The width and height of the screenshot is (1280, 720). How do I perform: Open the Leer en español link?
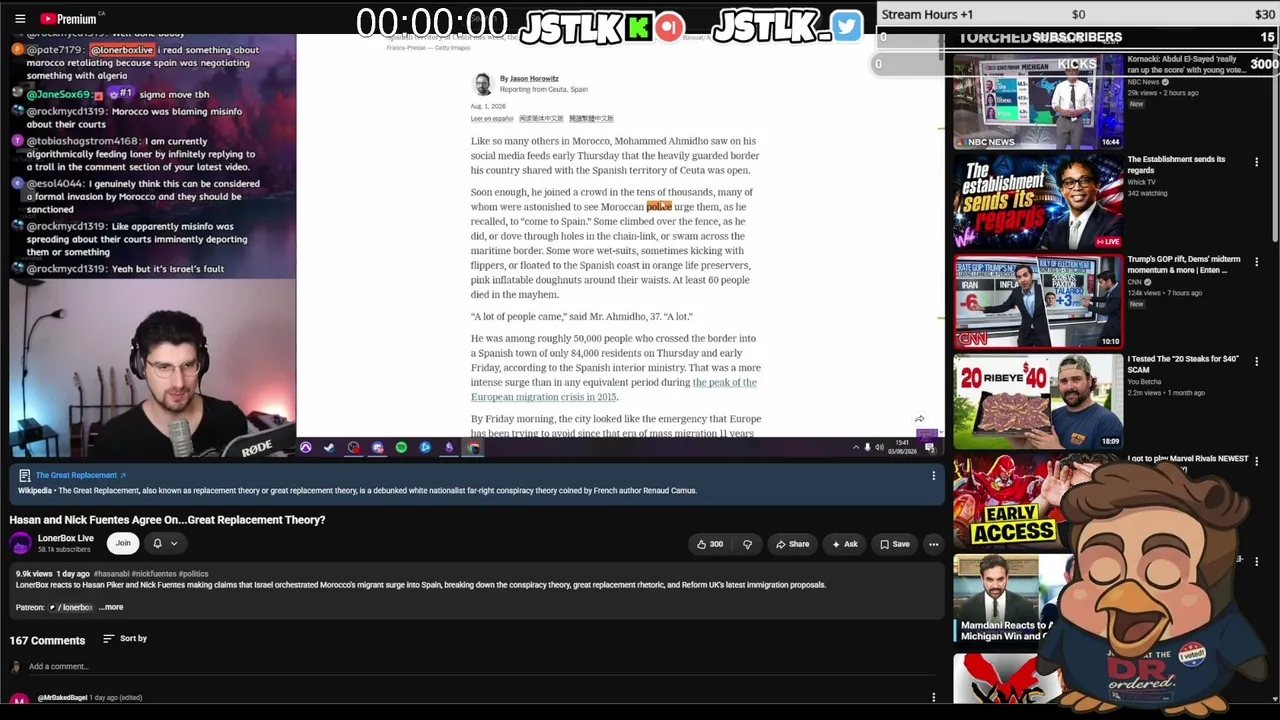[492, 118]
